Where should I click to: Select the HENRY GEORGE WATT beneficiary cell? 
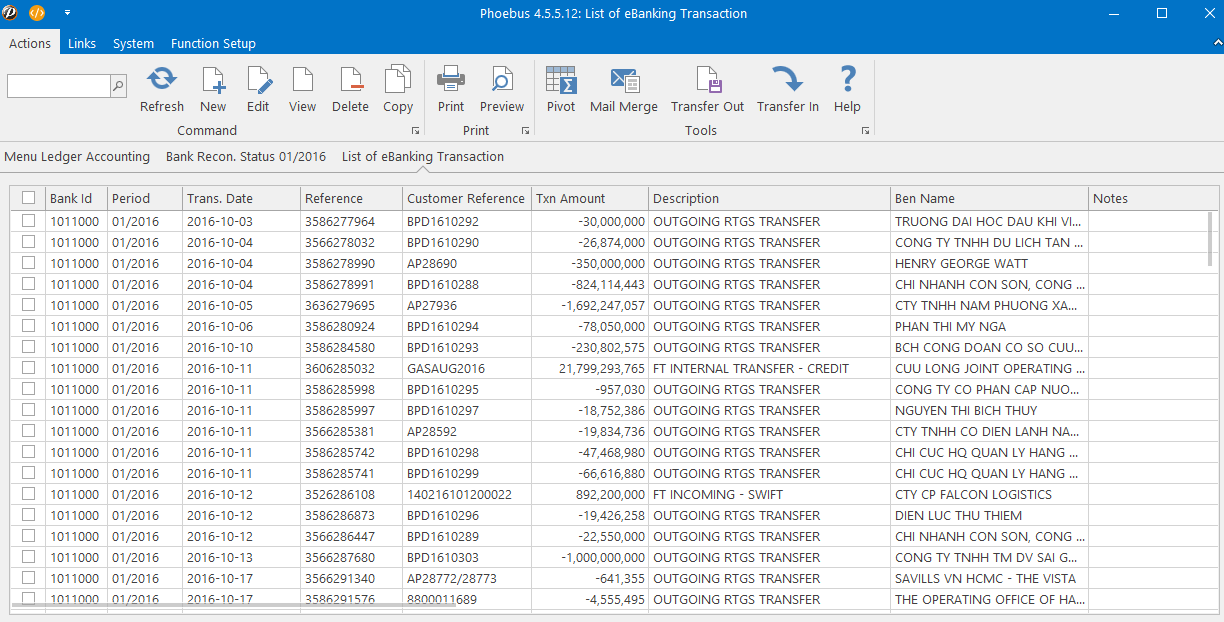pyautogui.click(x=989, y=263)
